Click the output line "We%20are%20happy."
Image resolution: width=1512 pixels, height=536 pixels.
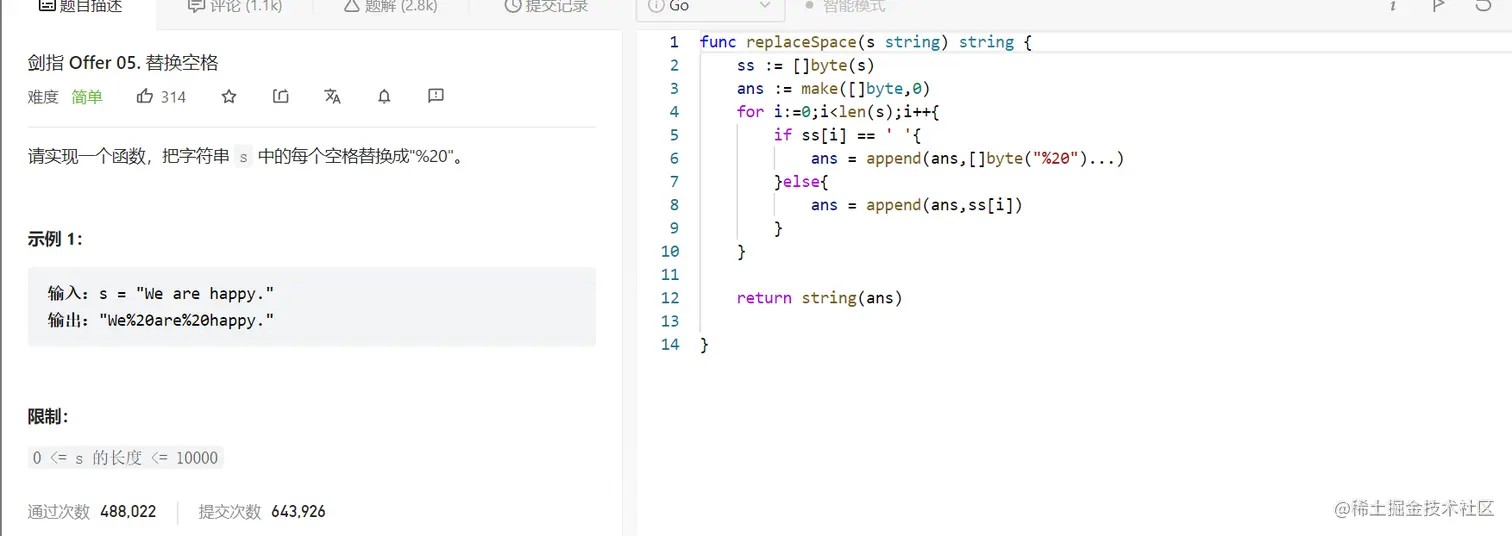point(161,319)
